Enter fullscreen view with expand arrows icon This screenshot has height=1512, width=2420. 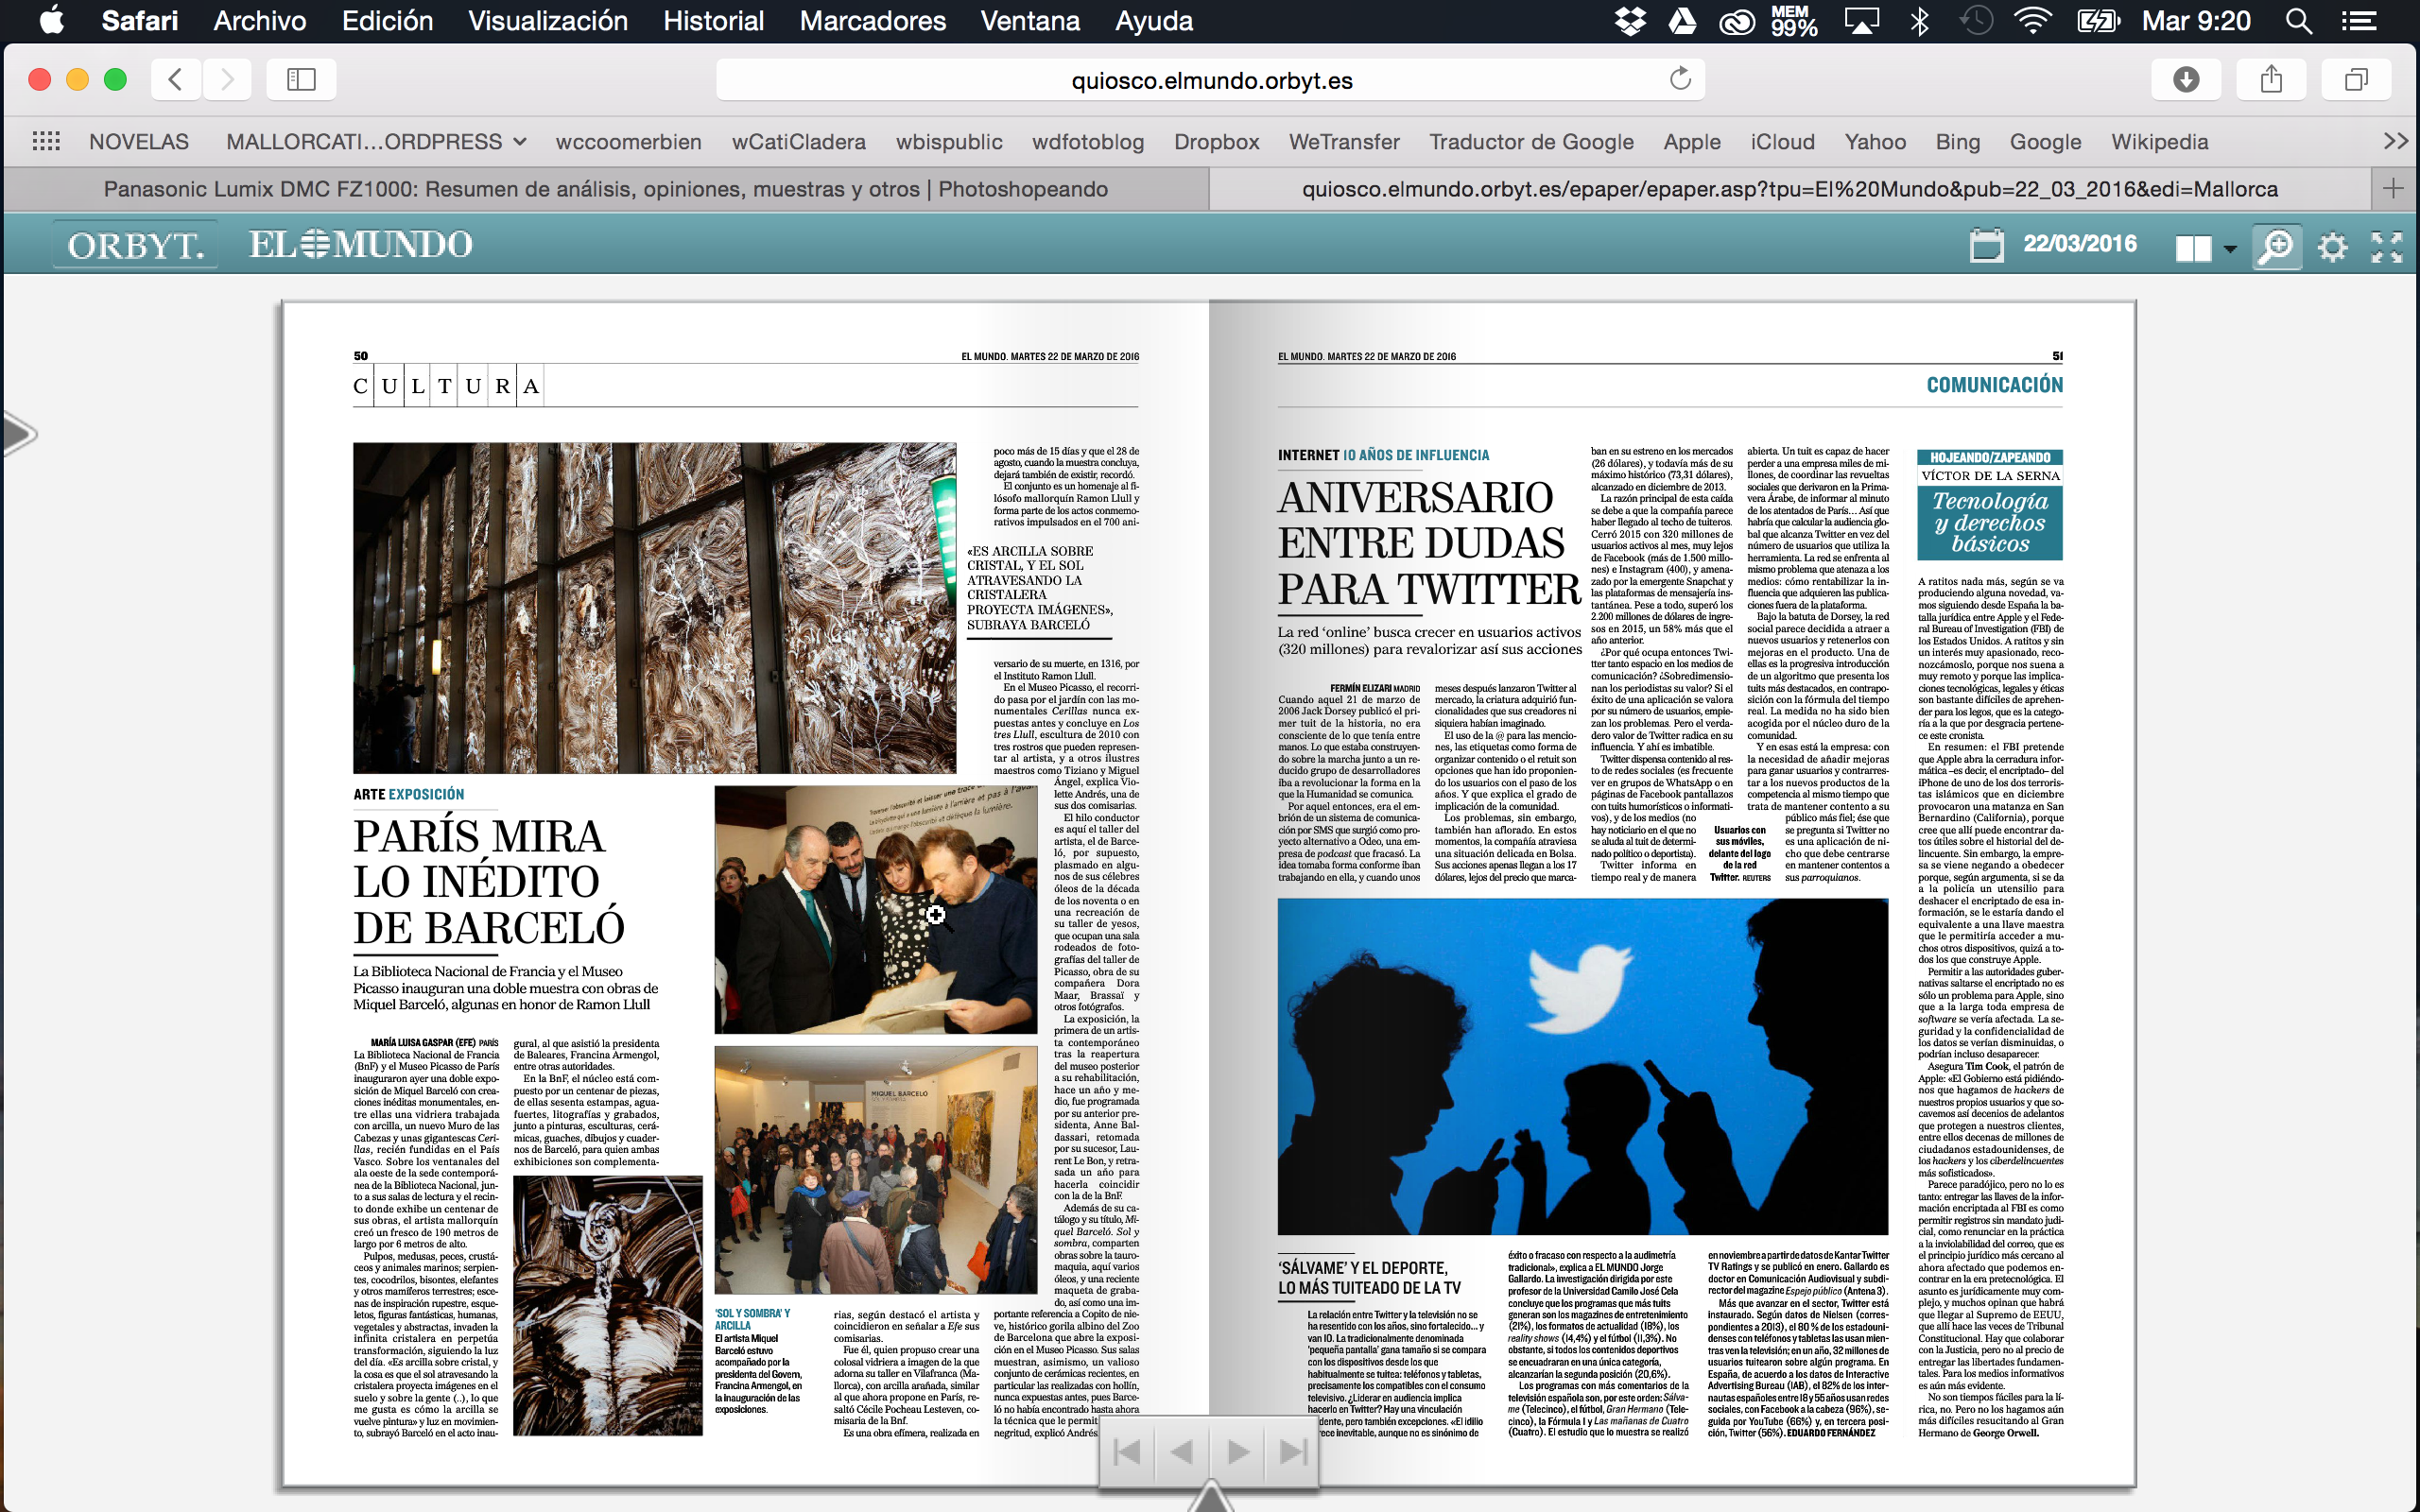point(2386,247)
